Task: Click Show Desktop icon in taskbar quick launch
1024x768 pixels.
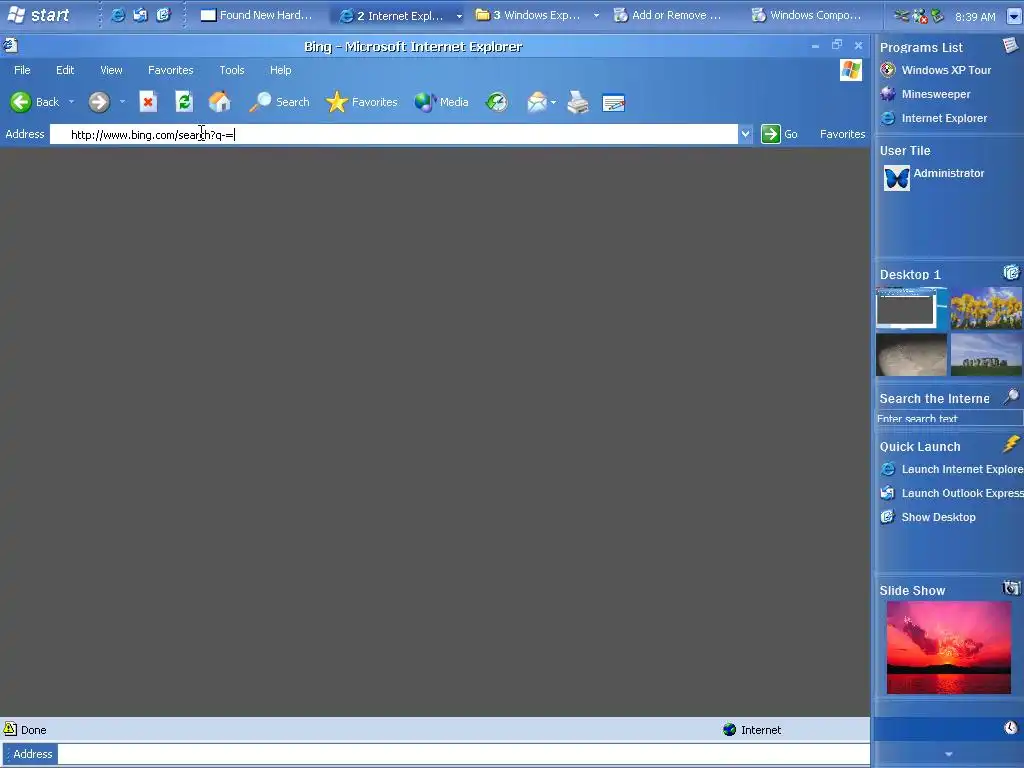Action: point(163,15)
